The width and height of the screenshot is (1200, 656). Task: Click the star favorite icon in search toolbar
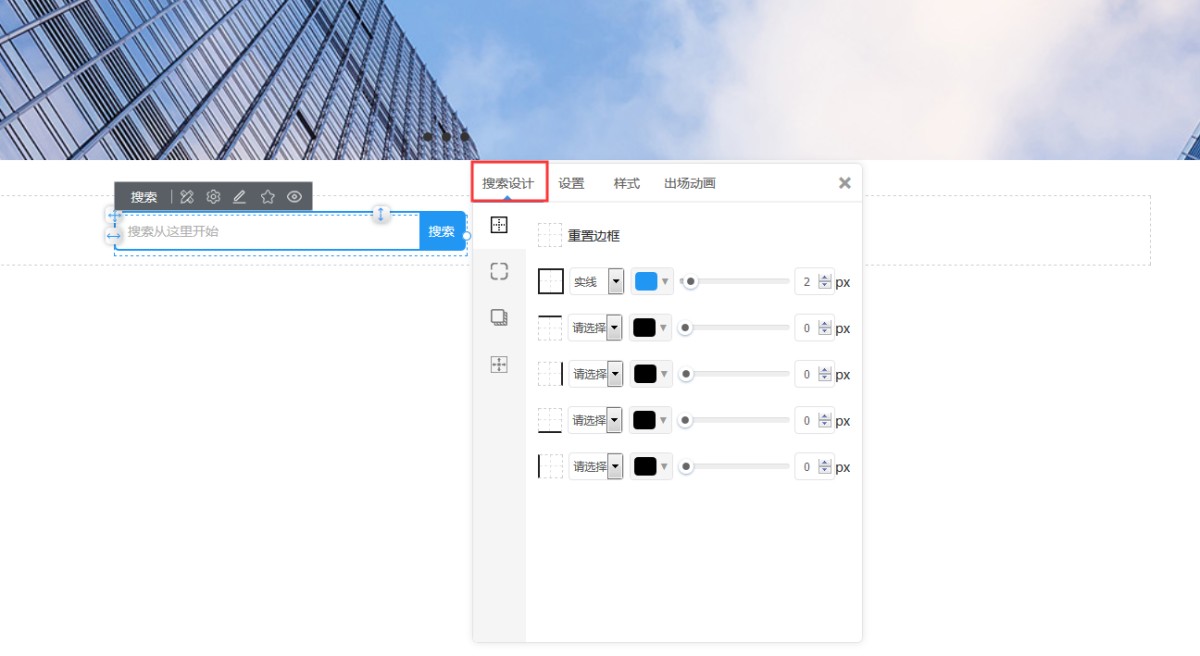tap(267, 197)
